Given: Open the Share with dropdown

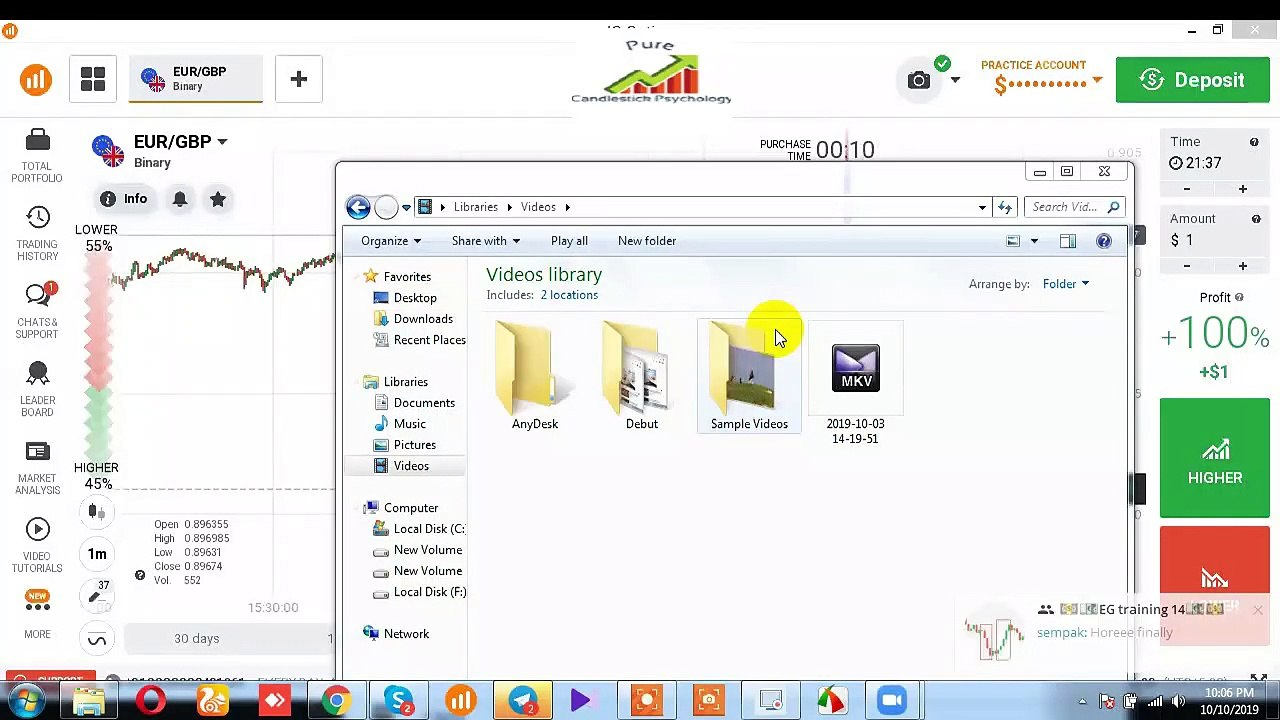Looking at the screenshot, I should click(485, 241).
